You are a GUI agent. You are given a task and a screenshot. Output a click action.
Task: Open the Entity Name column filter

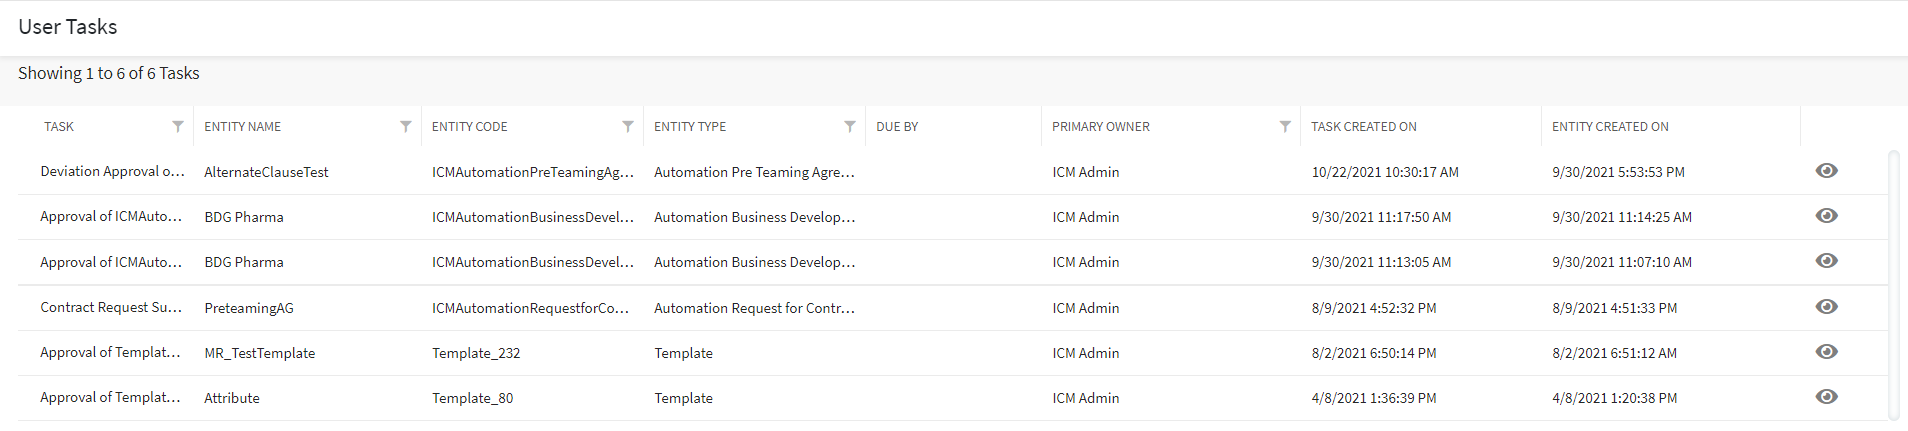pyautogui.click(x=406, y=127)
